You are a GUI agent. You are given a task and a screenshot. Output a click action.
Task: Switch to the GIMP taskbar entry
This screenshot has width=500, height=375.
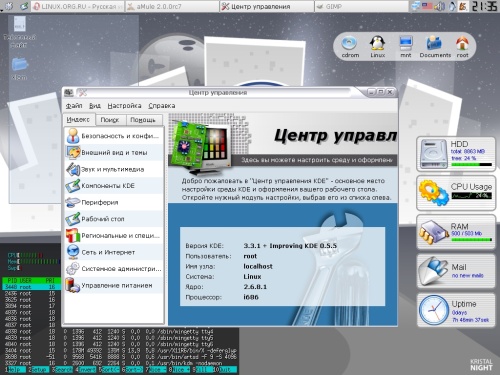tap(361, 6)
